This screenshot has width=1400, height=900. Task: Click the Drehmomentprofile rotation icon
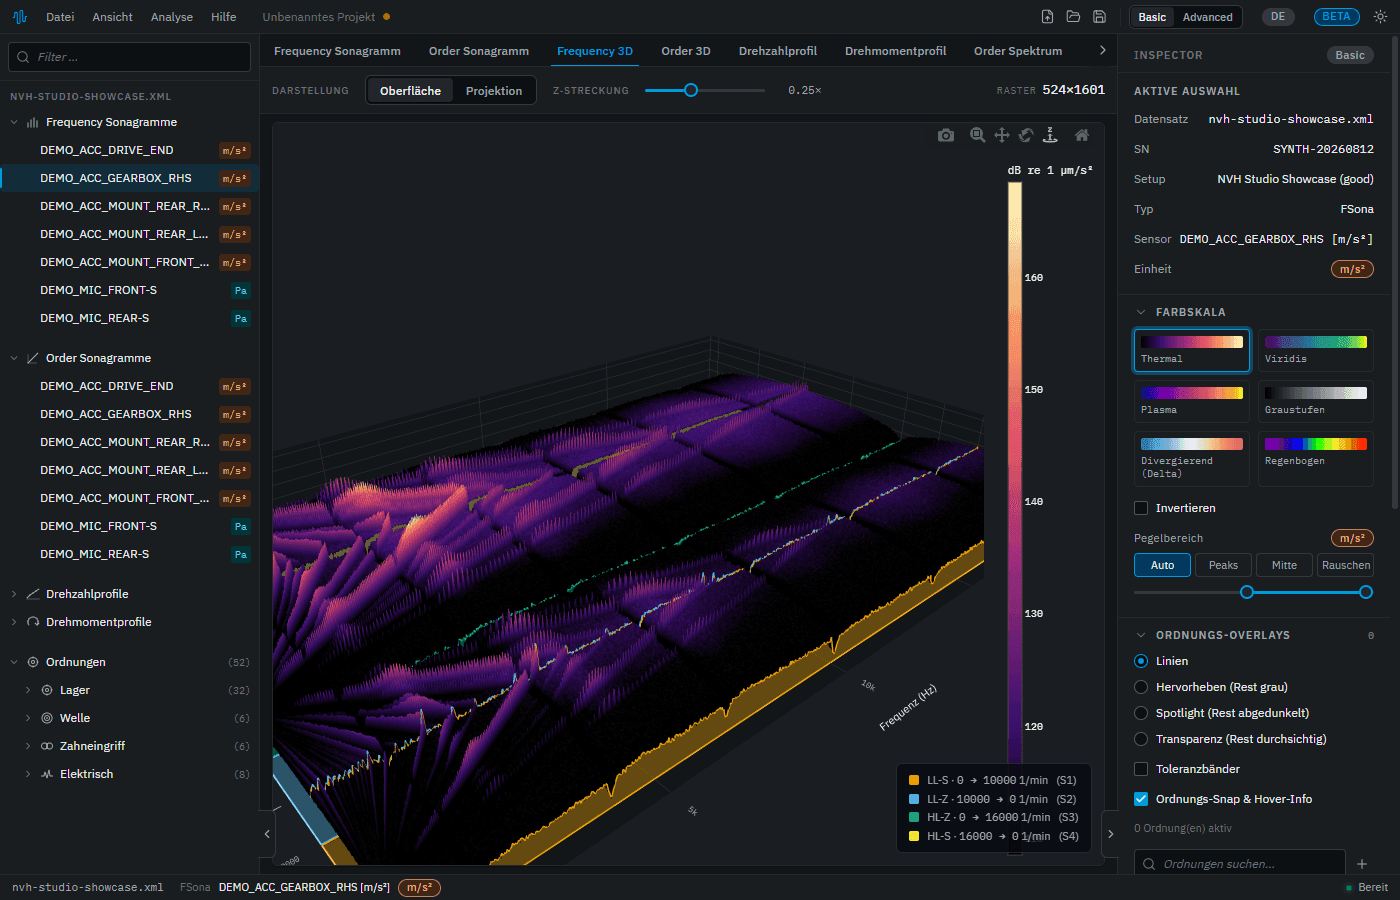[33, 622]
